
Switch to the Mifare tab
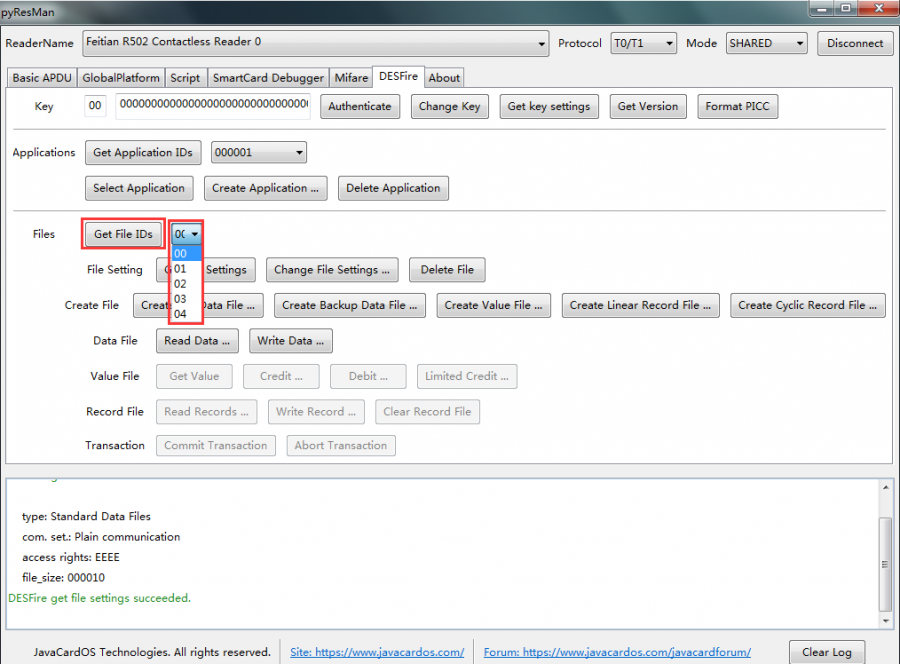(351, 77)
